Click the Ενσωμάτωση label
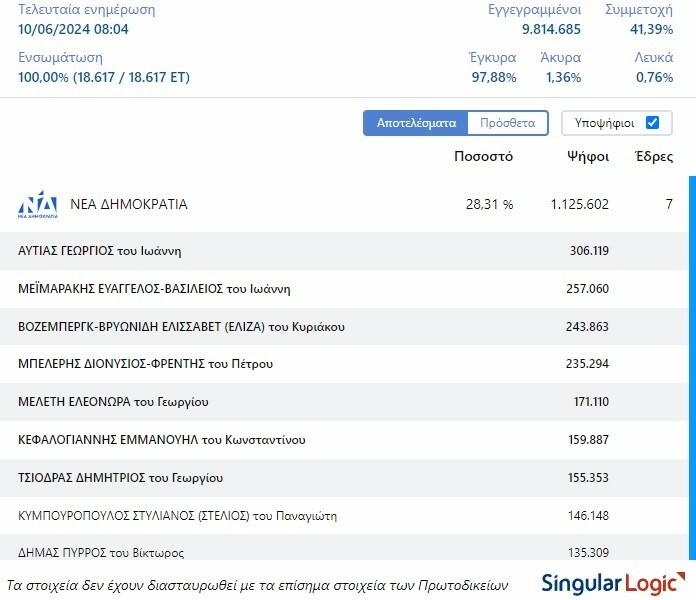696x600 pixels. click(60, 58)
